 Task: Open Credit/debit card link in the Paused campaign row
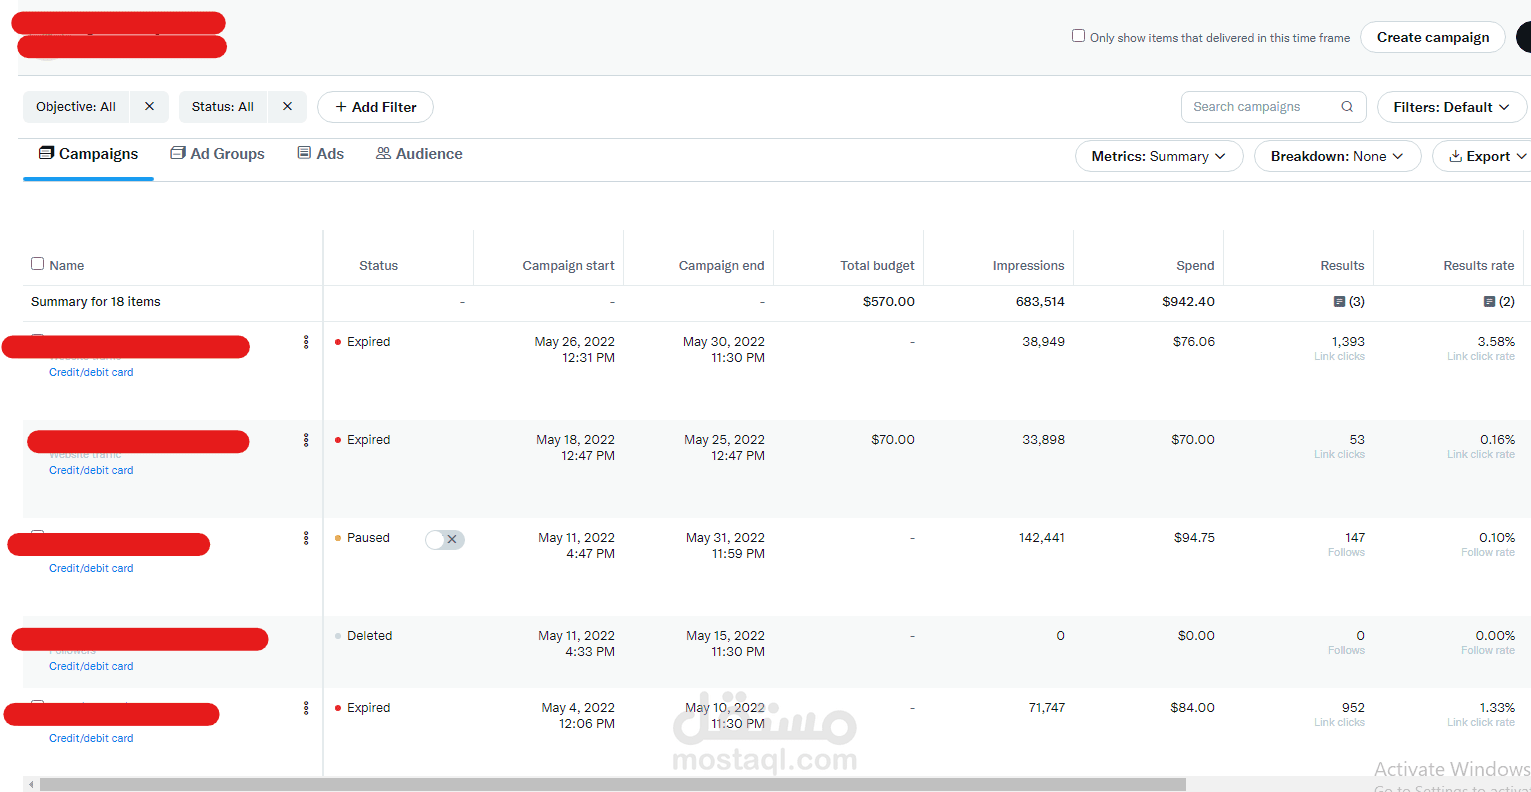91,568
